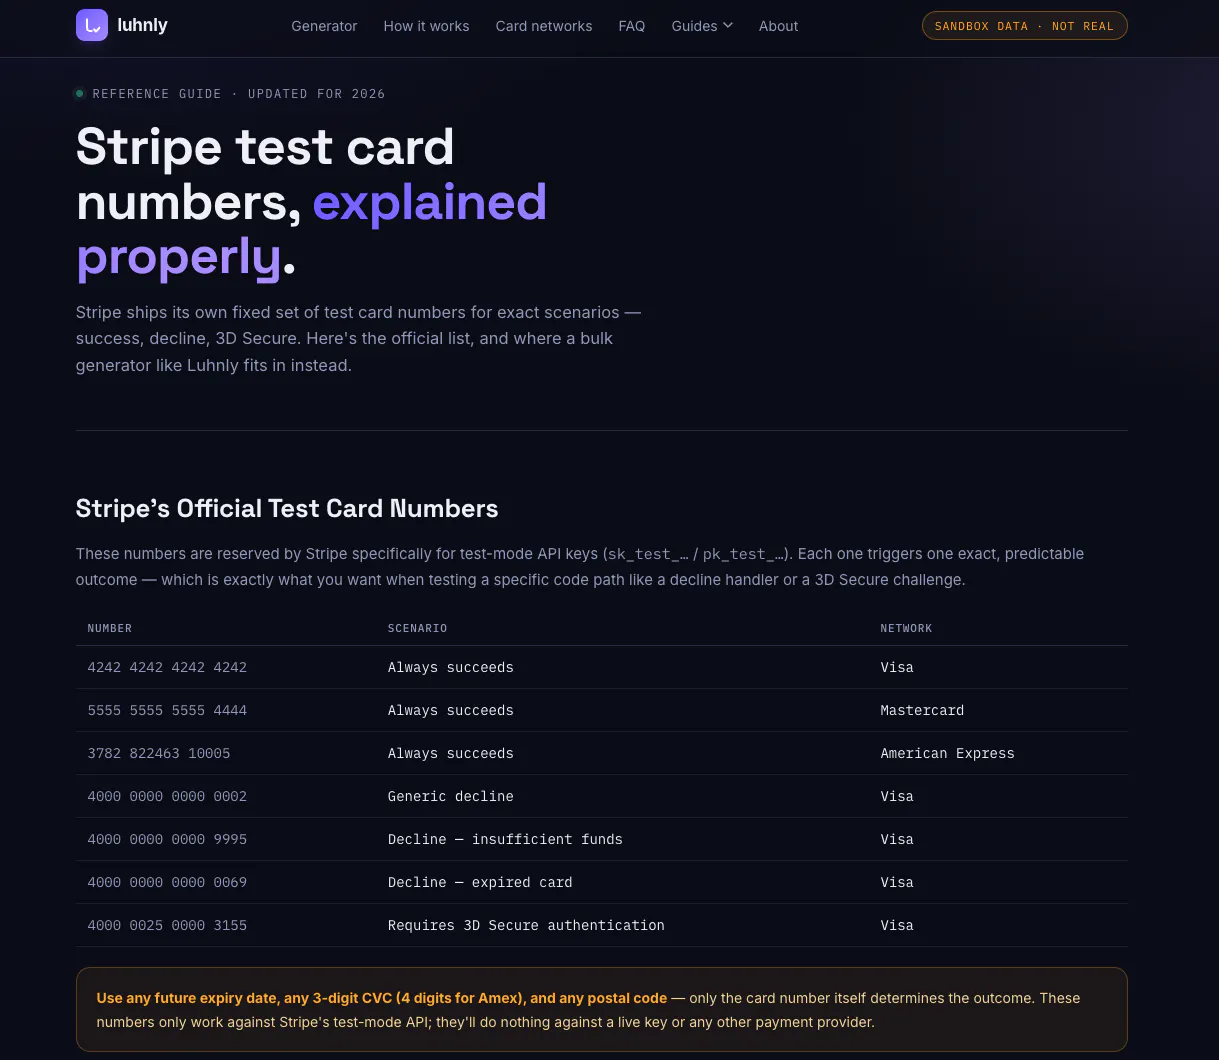
Task: Select card number 5555 5555 5555 4444
Action: pos(167,710)
